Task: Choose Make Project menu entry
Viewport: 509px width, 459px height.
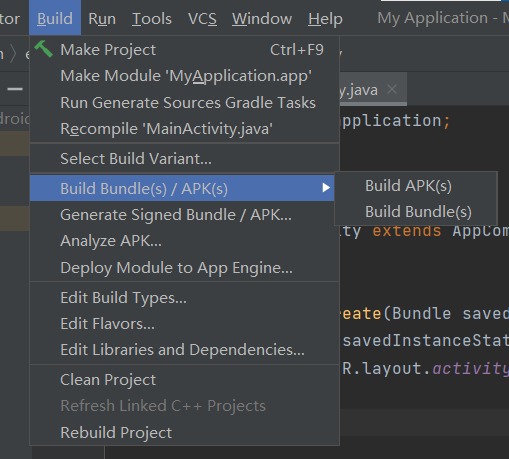Action: point(185,50)
